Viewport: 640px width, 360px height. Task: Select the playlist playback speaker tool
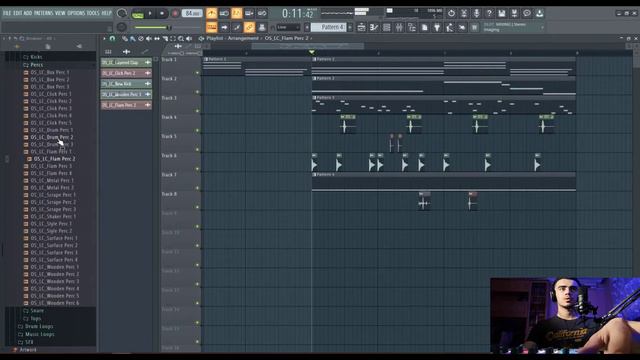tap(189, 38)
